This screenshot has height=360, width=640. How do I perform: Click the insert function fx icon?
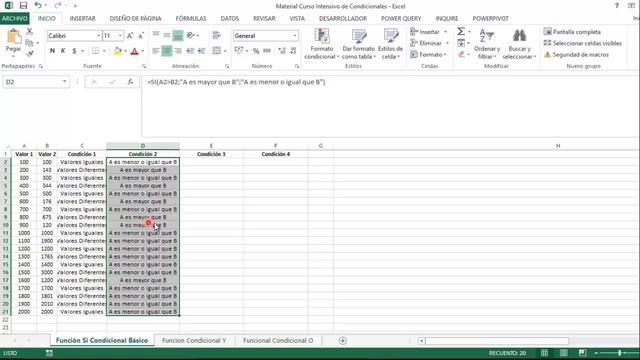[130, 82]
